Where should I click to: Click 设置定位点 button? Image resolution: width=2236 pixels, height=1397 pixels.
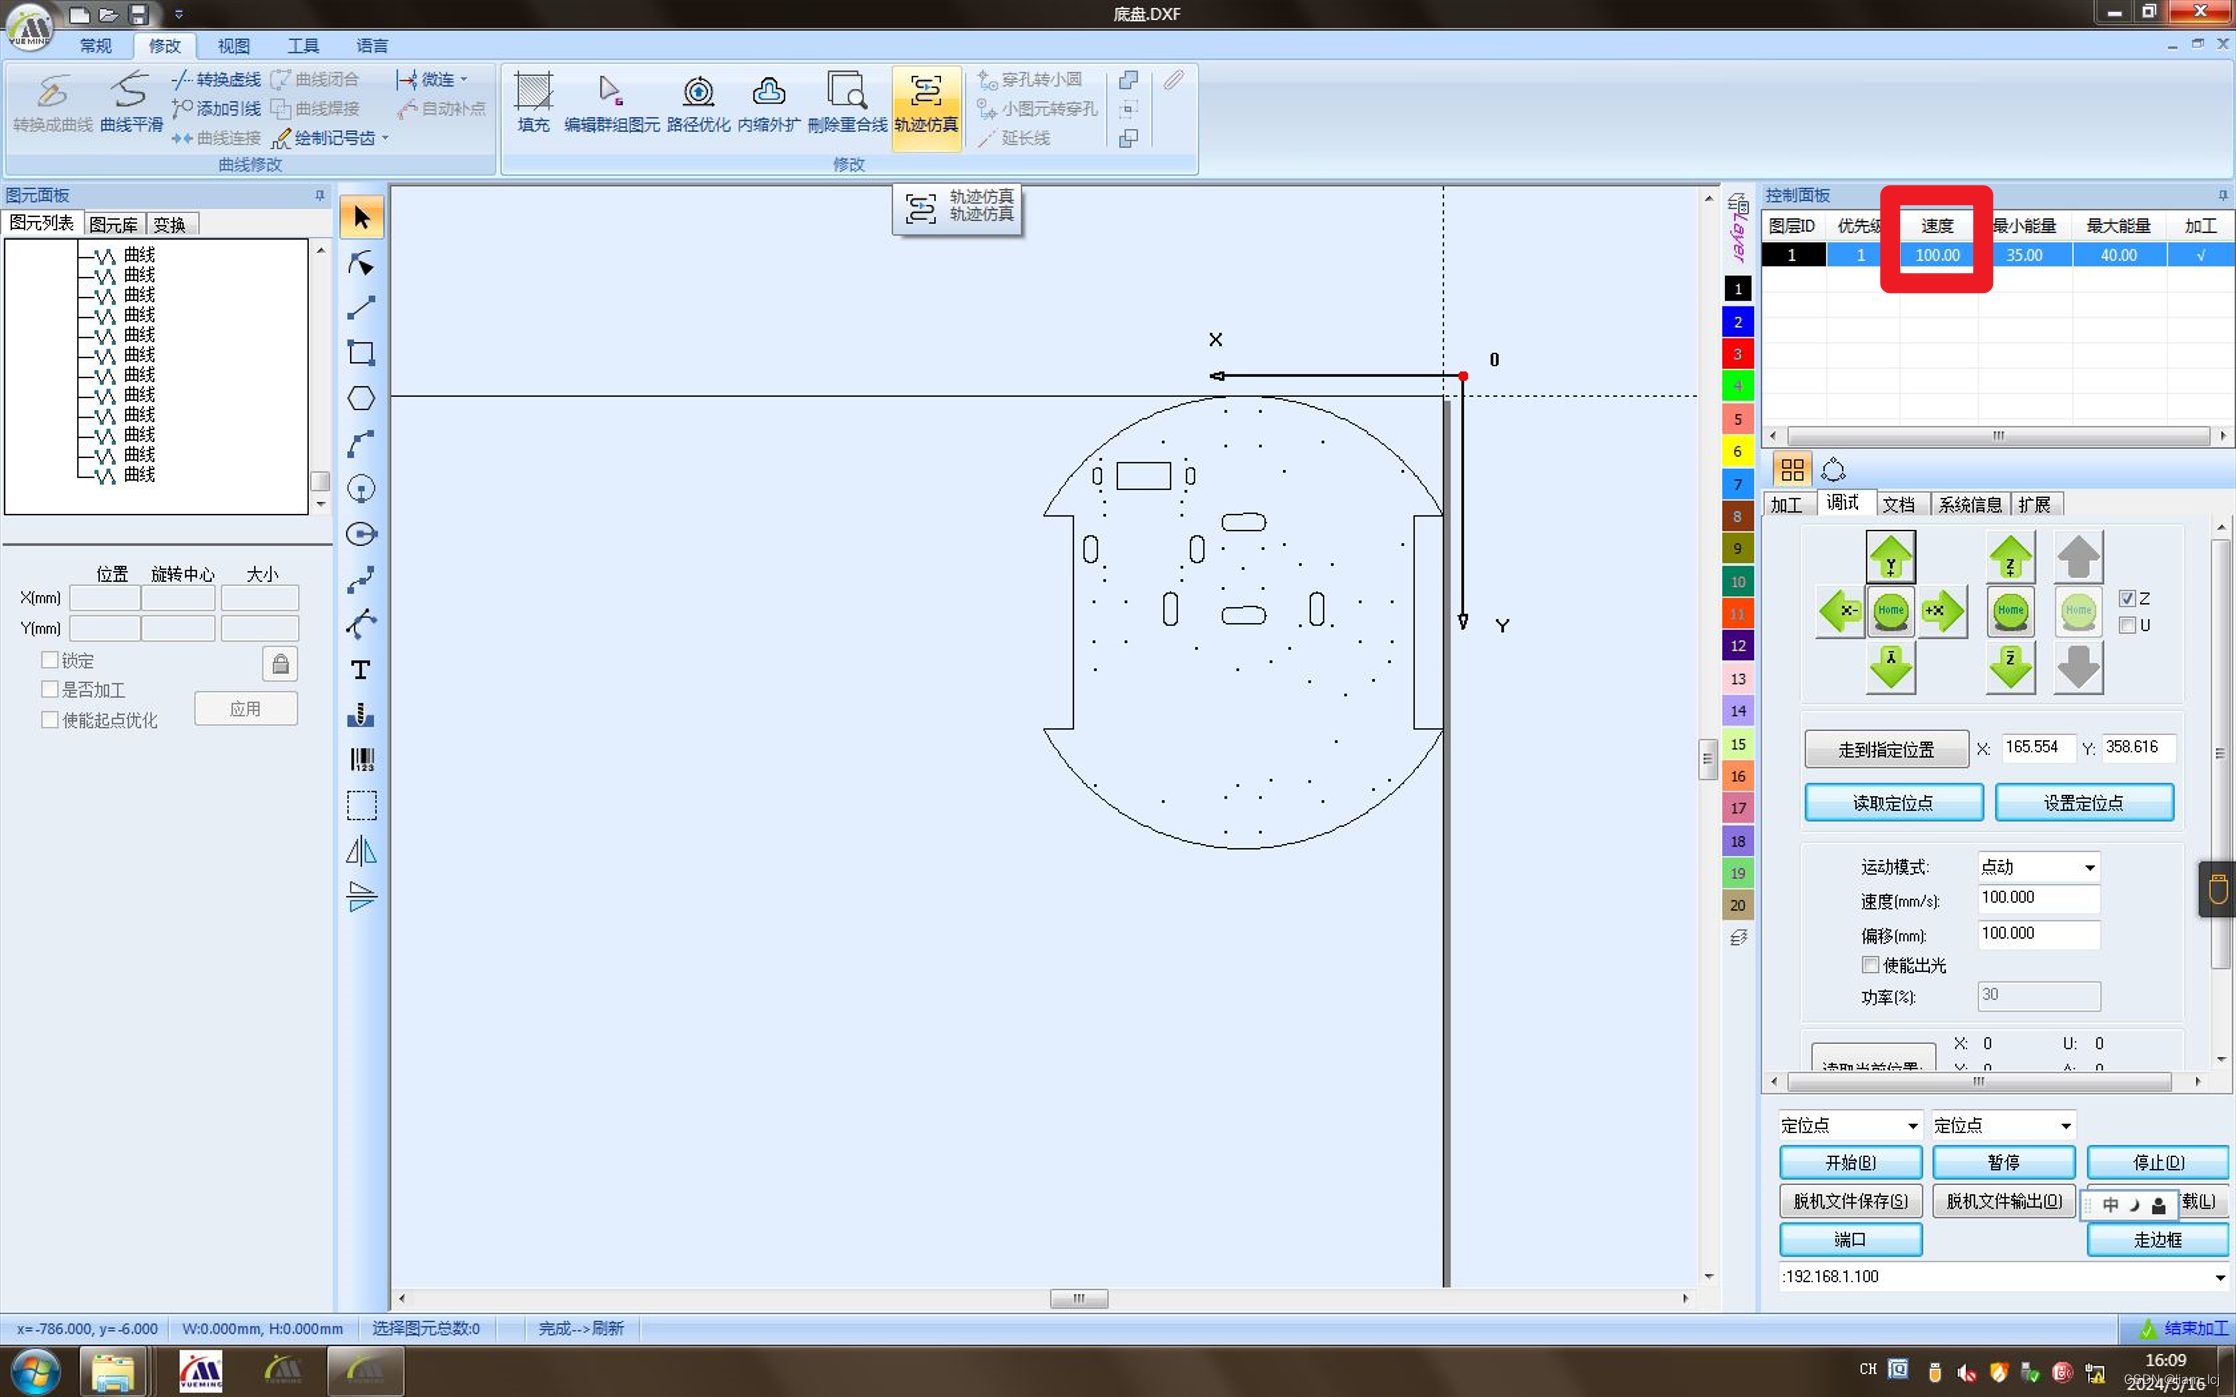pyautogui.click(x=2084, y=802)
